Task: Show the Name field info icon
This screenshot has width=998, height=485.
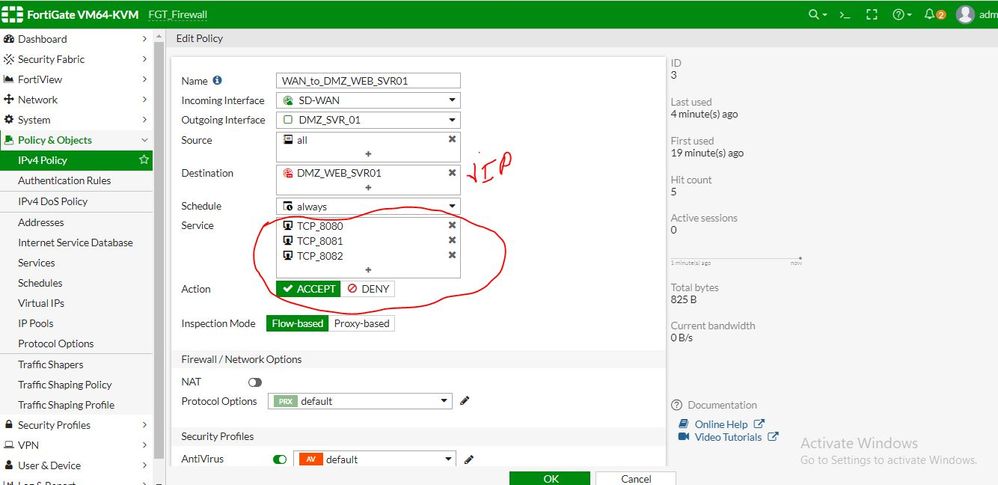Action: click(x=217, y=80)
